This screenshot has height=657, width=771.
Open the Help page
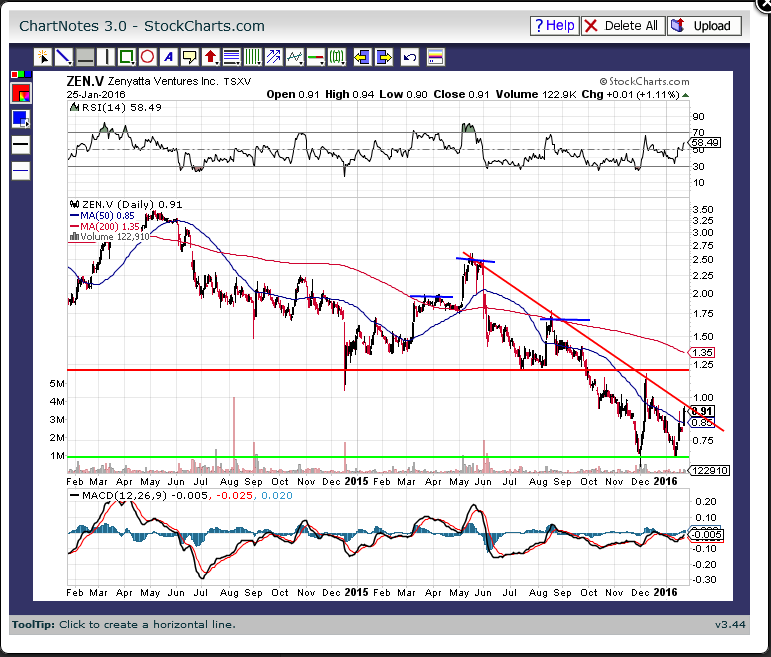tap(553, 26)
